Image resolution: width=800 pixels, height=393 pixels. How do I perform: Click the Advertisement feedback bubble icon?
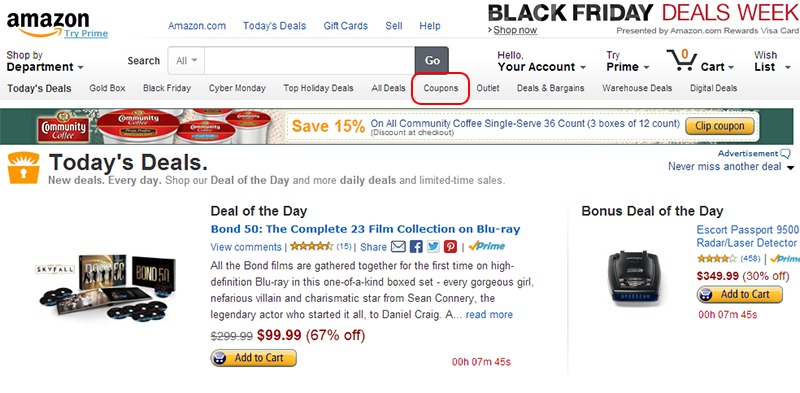[785, 153]
